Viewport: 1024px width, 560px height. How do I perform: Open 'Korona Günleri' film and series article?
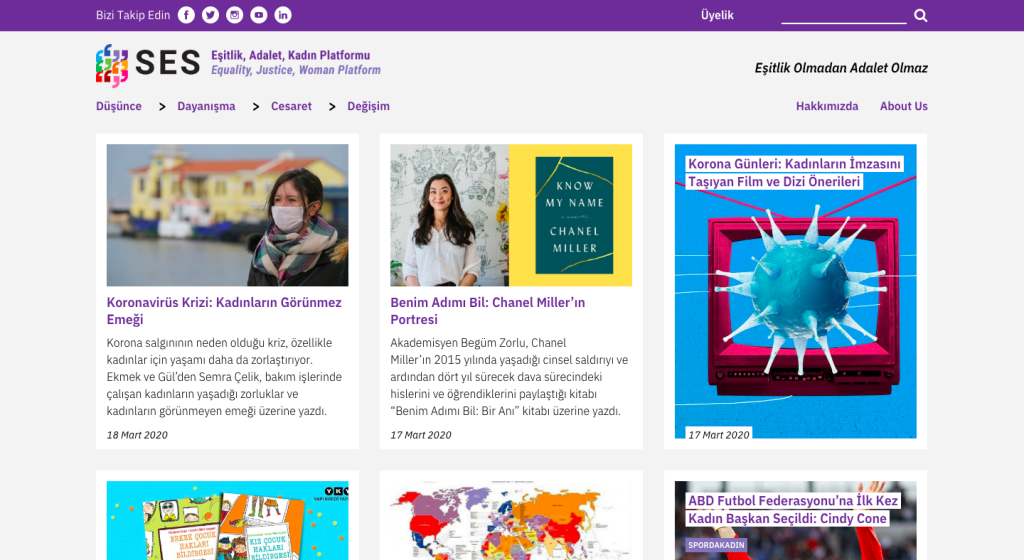pos(794,173)
